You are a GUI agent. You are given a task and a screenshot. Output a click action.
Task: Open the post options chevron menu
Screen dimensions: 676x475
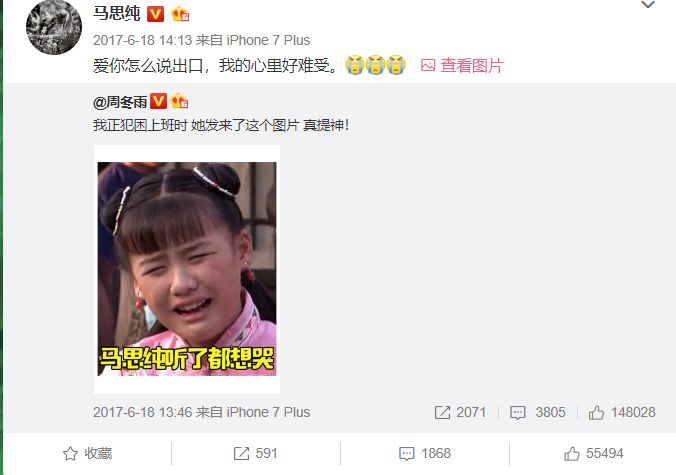[x=648, y=5]
